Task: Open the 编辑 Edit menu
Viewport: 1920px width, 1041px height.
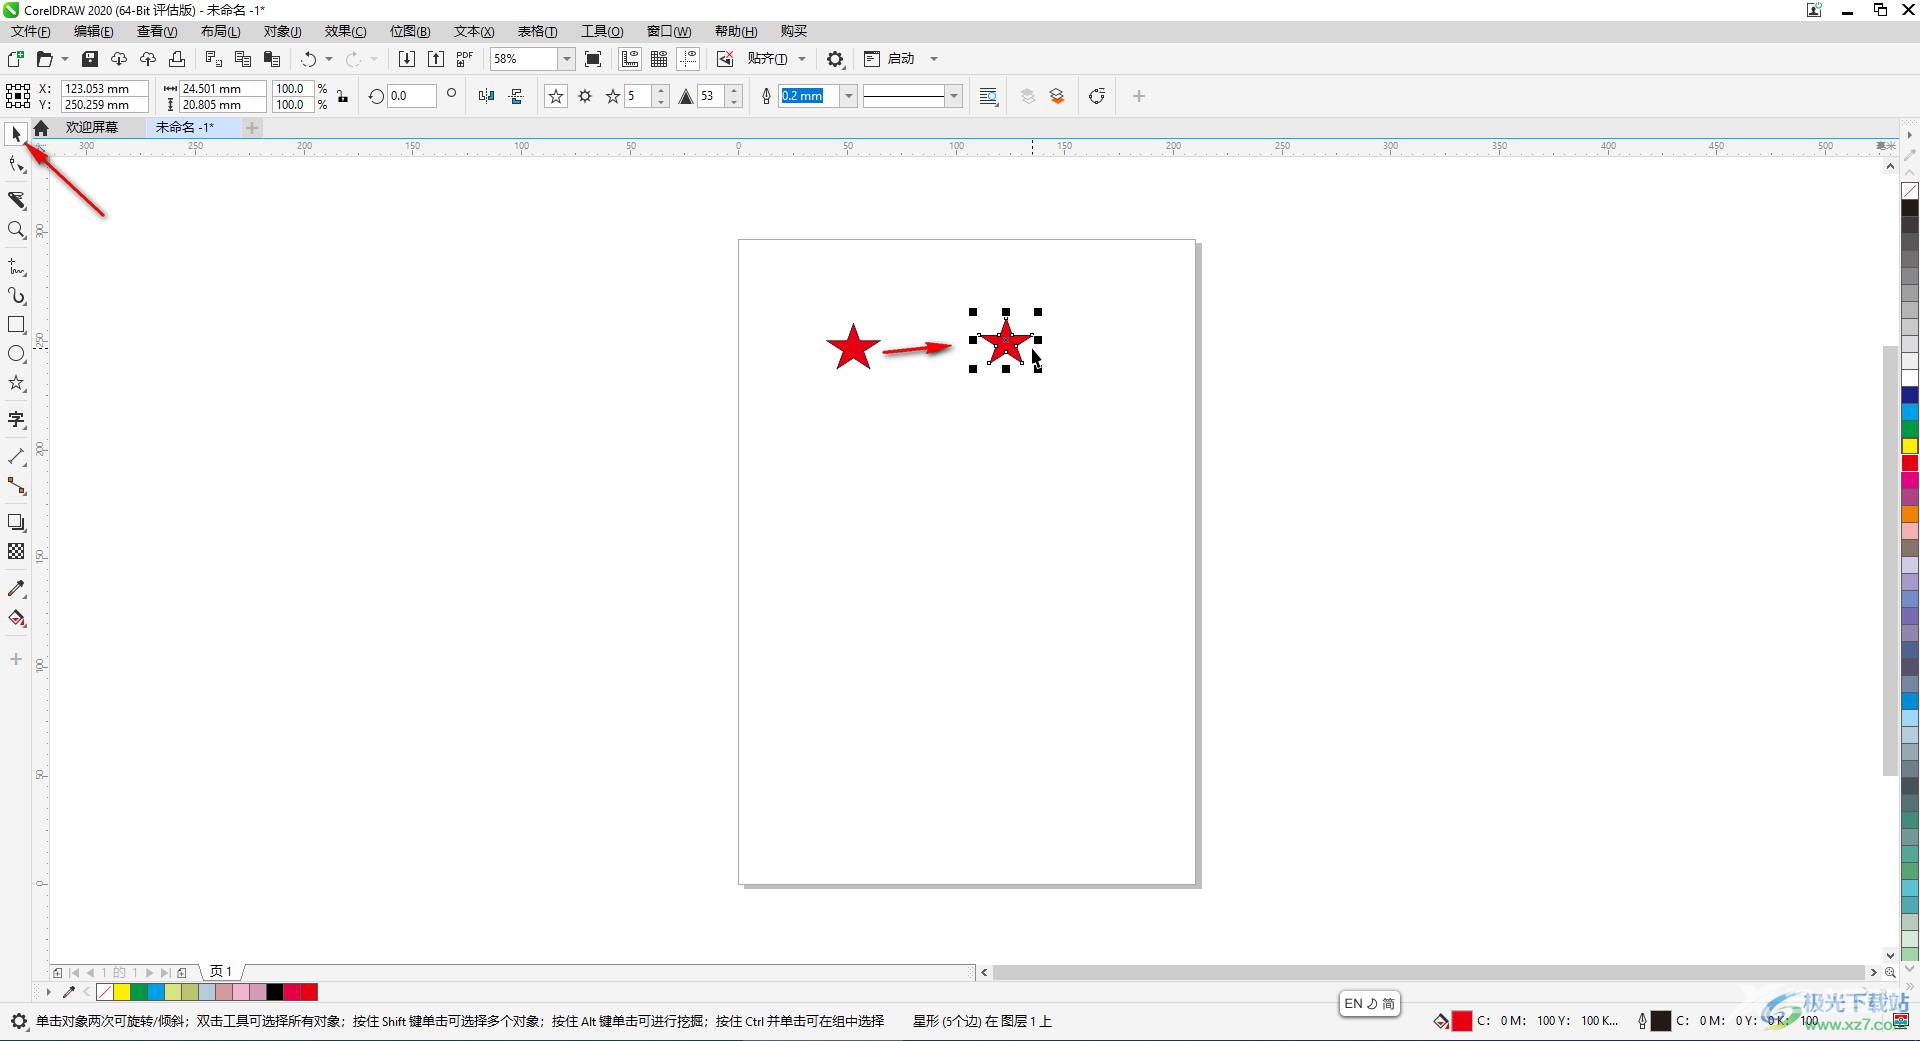Action: (x=94, y=31)
